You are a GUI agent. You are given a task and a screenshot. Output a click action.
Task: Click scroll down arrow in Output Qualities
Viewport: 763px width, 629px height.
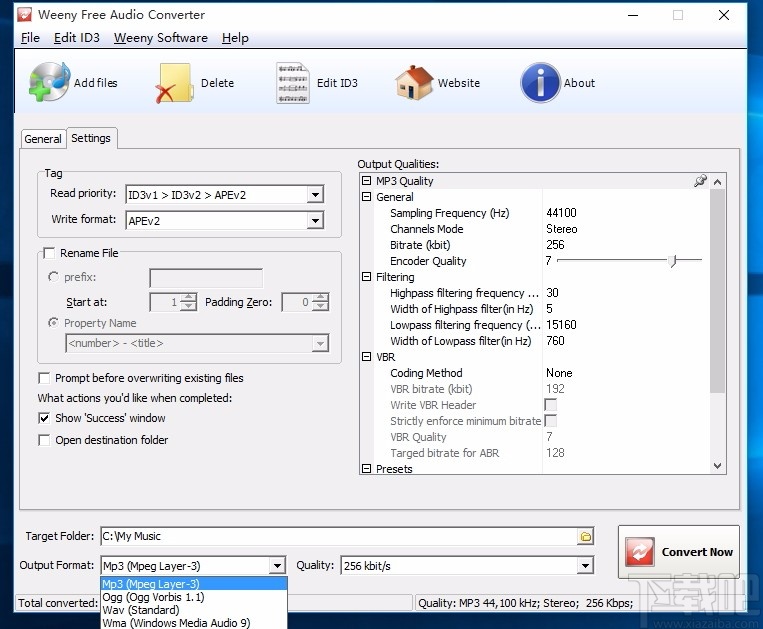pyautogui.click(x=717, y=466)
